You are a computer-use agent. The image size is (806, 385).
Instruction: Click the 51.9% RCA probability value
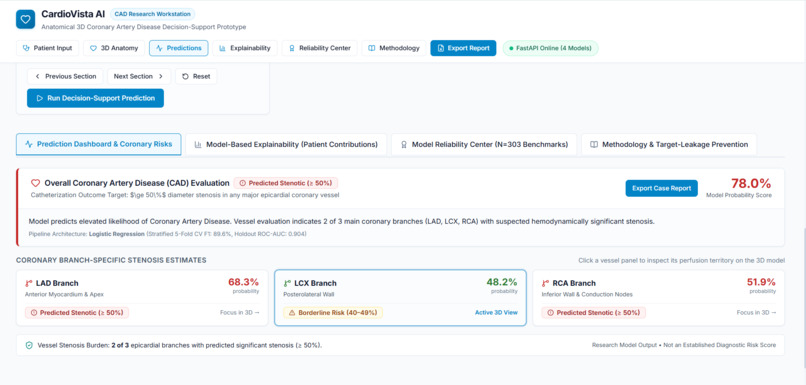coord(761,282)
